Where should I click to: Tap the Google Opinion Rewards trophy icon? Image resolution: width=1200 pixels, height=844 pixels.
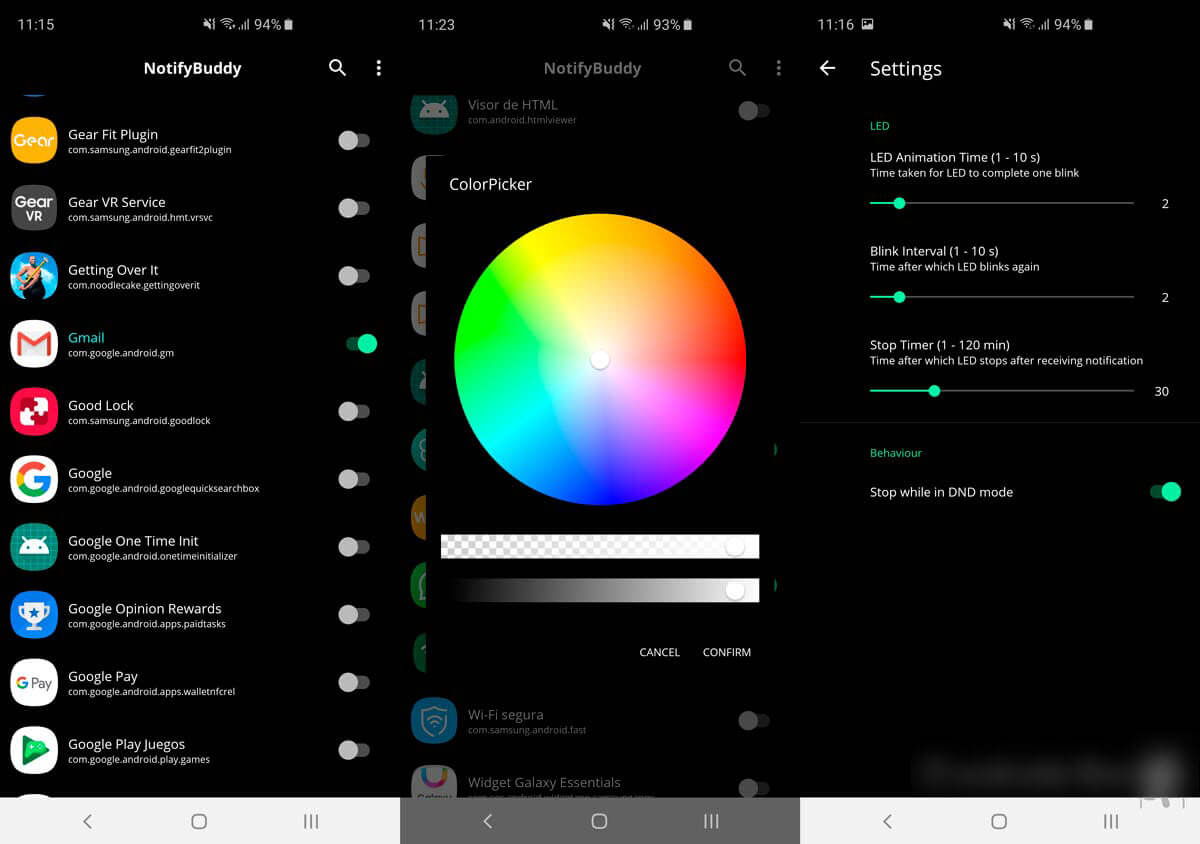[34, 615]
